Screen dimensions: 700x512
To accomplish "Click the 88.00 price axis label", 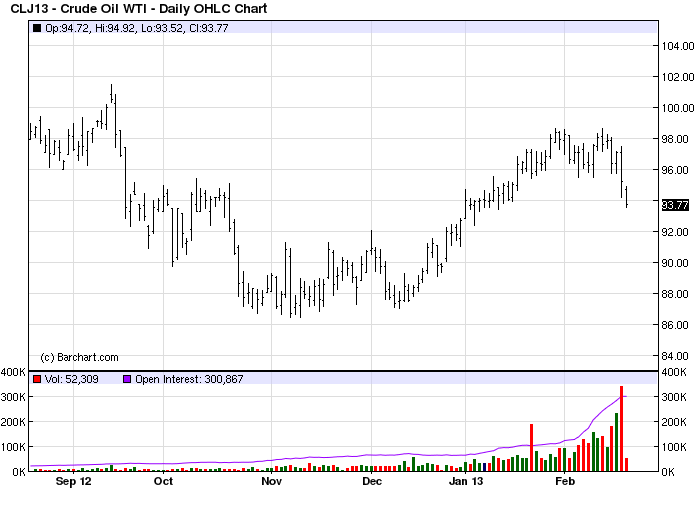I will point(675,294).
